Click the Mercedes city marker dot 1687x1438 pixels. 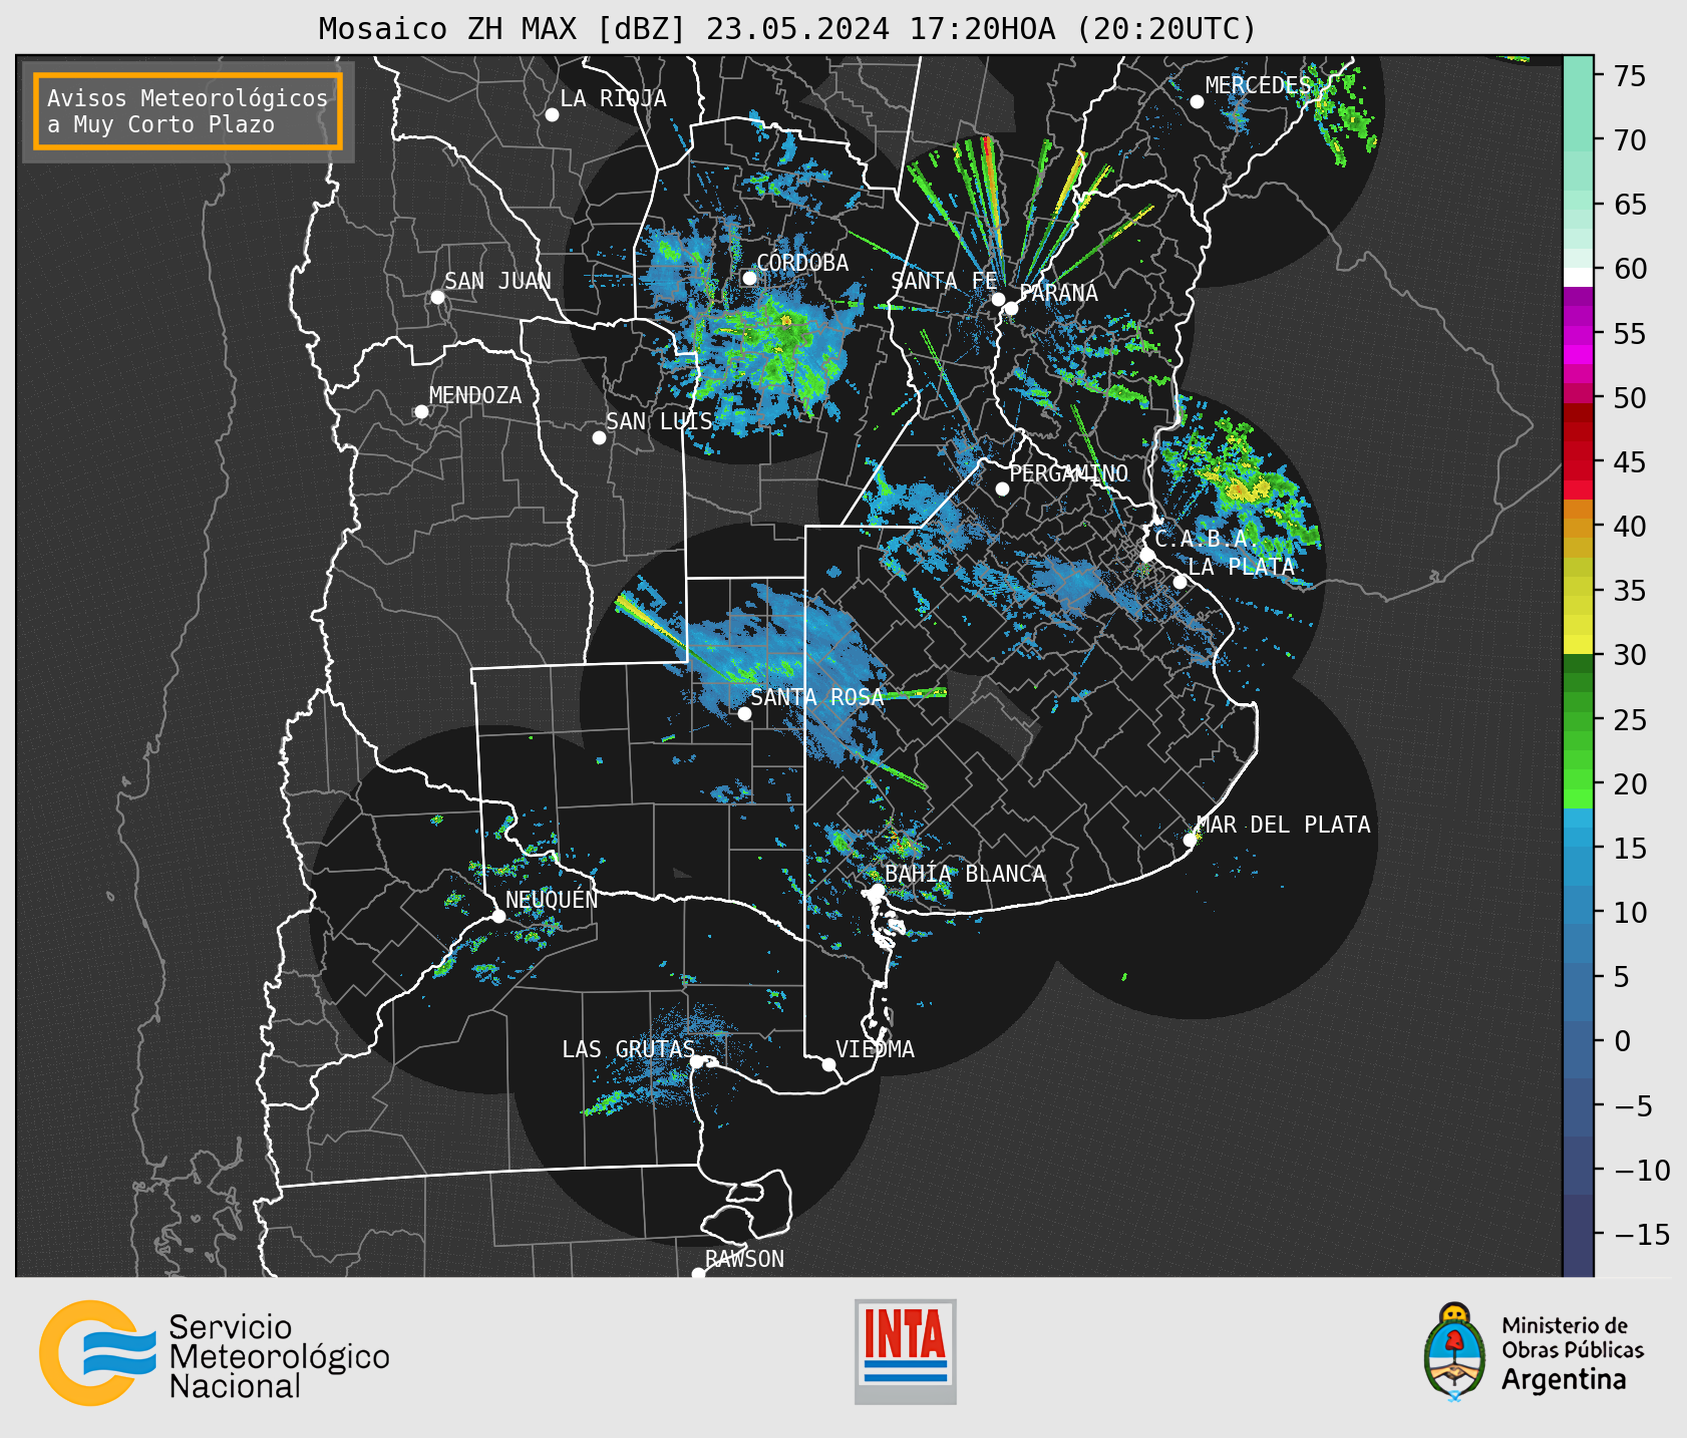point(1197,102)
